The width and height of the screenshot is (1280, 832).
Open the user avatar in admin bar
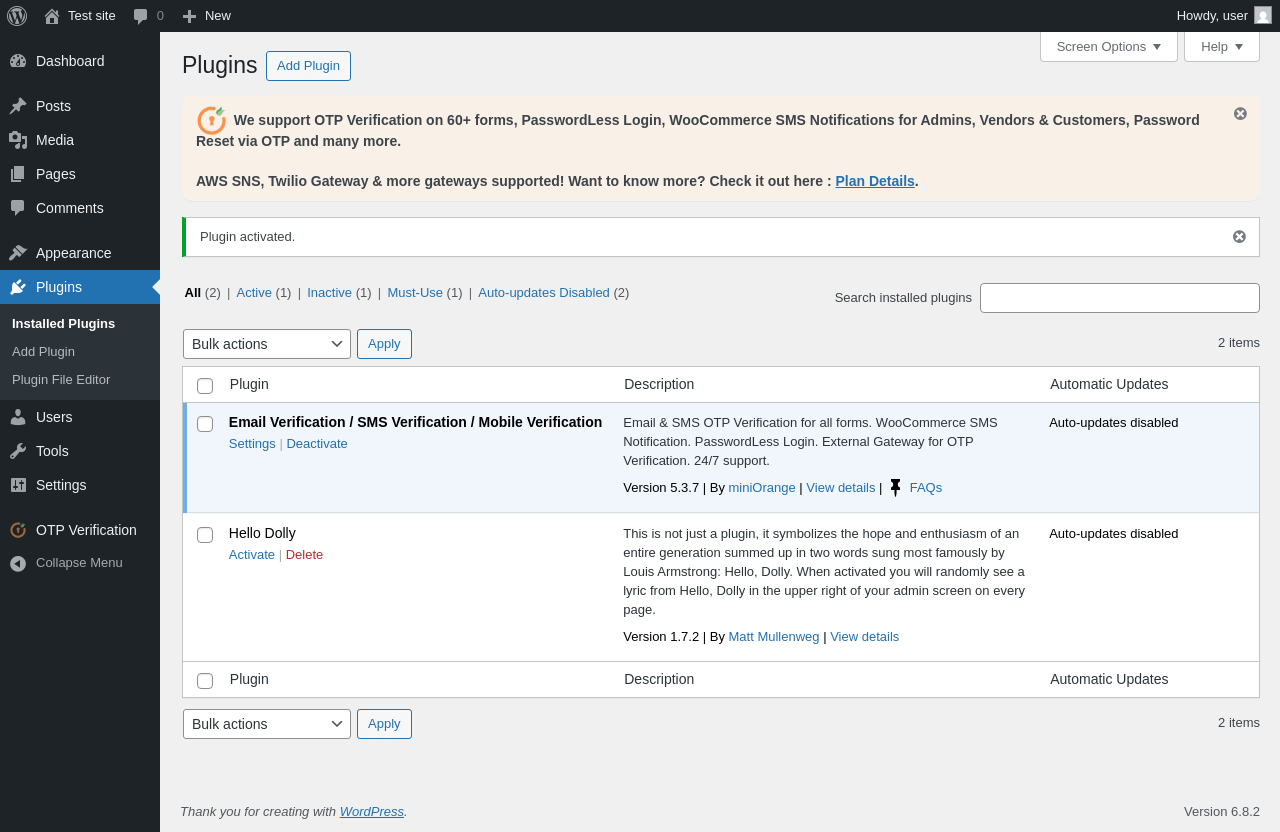point(1263,15)
